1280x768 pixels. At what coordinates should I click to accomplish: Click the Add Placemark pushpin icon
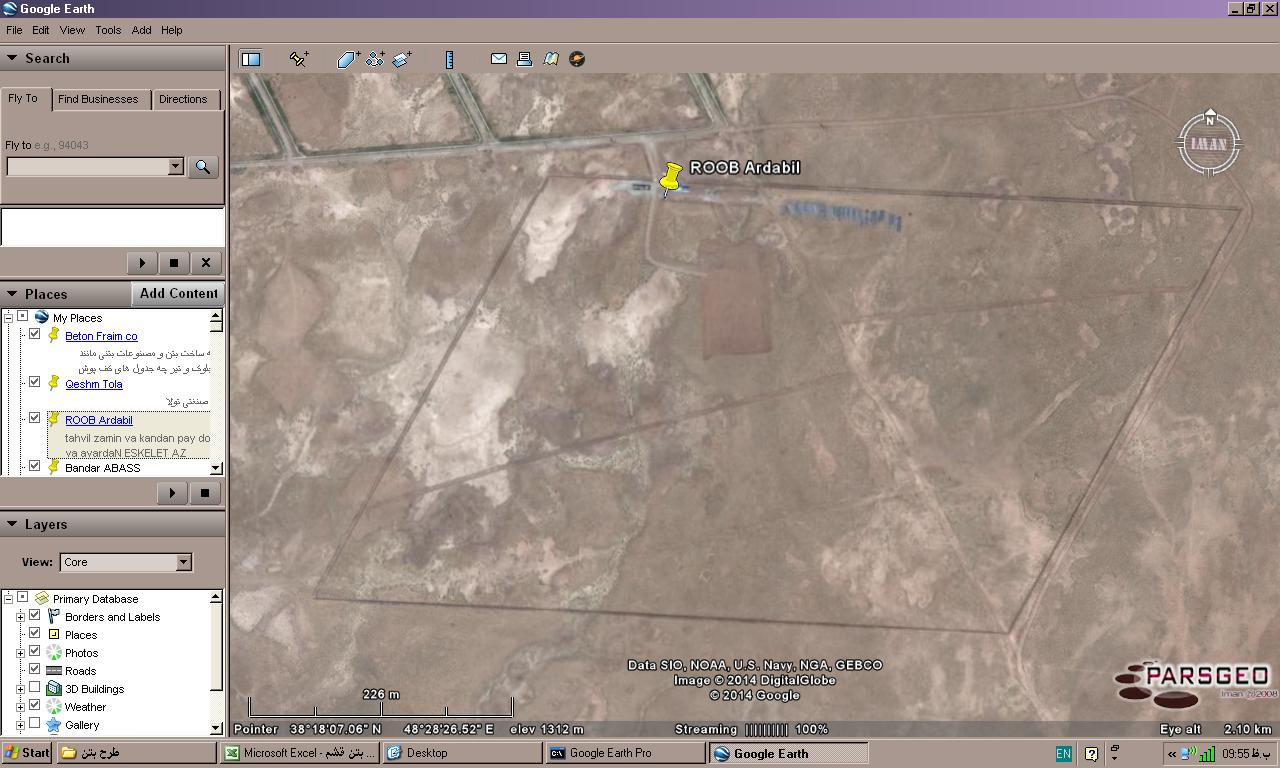coord(298,59)
